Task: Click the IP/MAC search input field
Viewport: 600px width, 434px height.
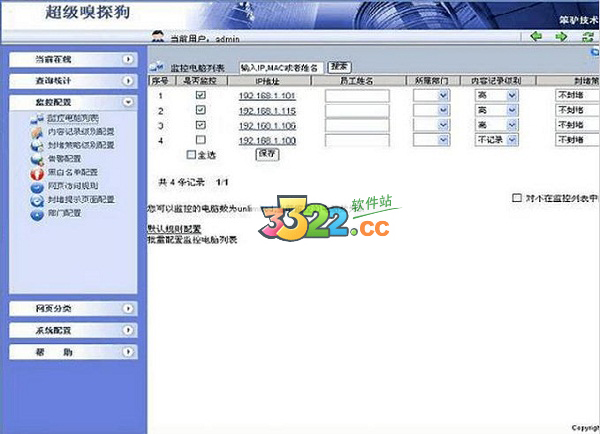Action: [x=281, y=67]
